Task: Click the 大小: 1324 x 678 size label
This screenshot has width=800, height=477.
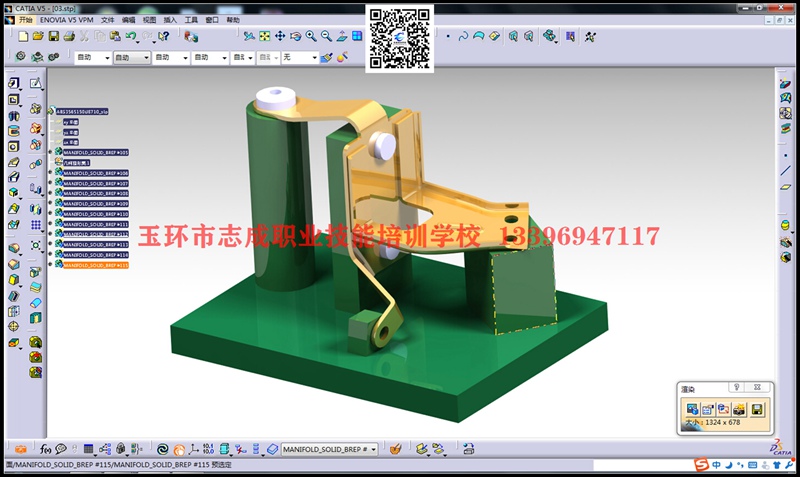Action: pyautogui.click(x=712, y=422)
